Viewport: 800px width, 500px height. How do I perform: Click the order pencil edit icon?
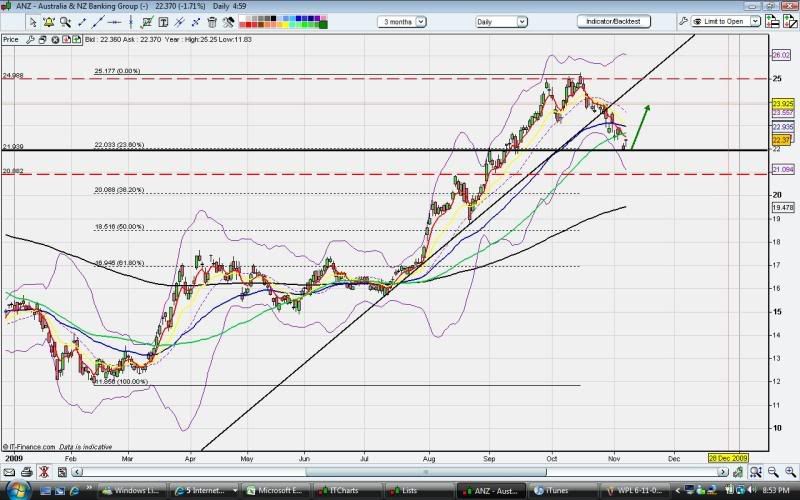coord(791,21)
